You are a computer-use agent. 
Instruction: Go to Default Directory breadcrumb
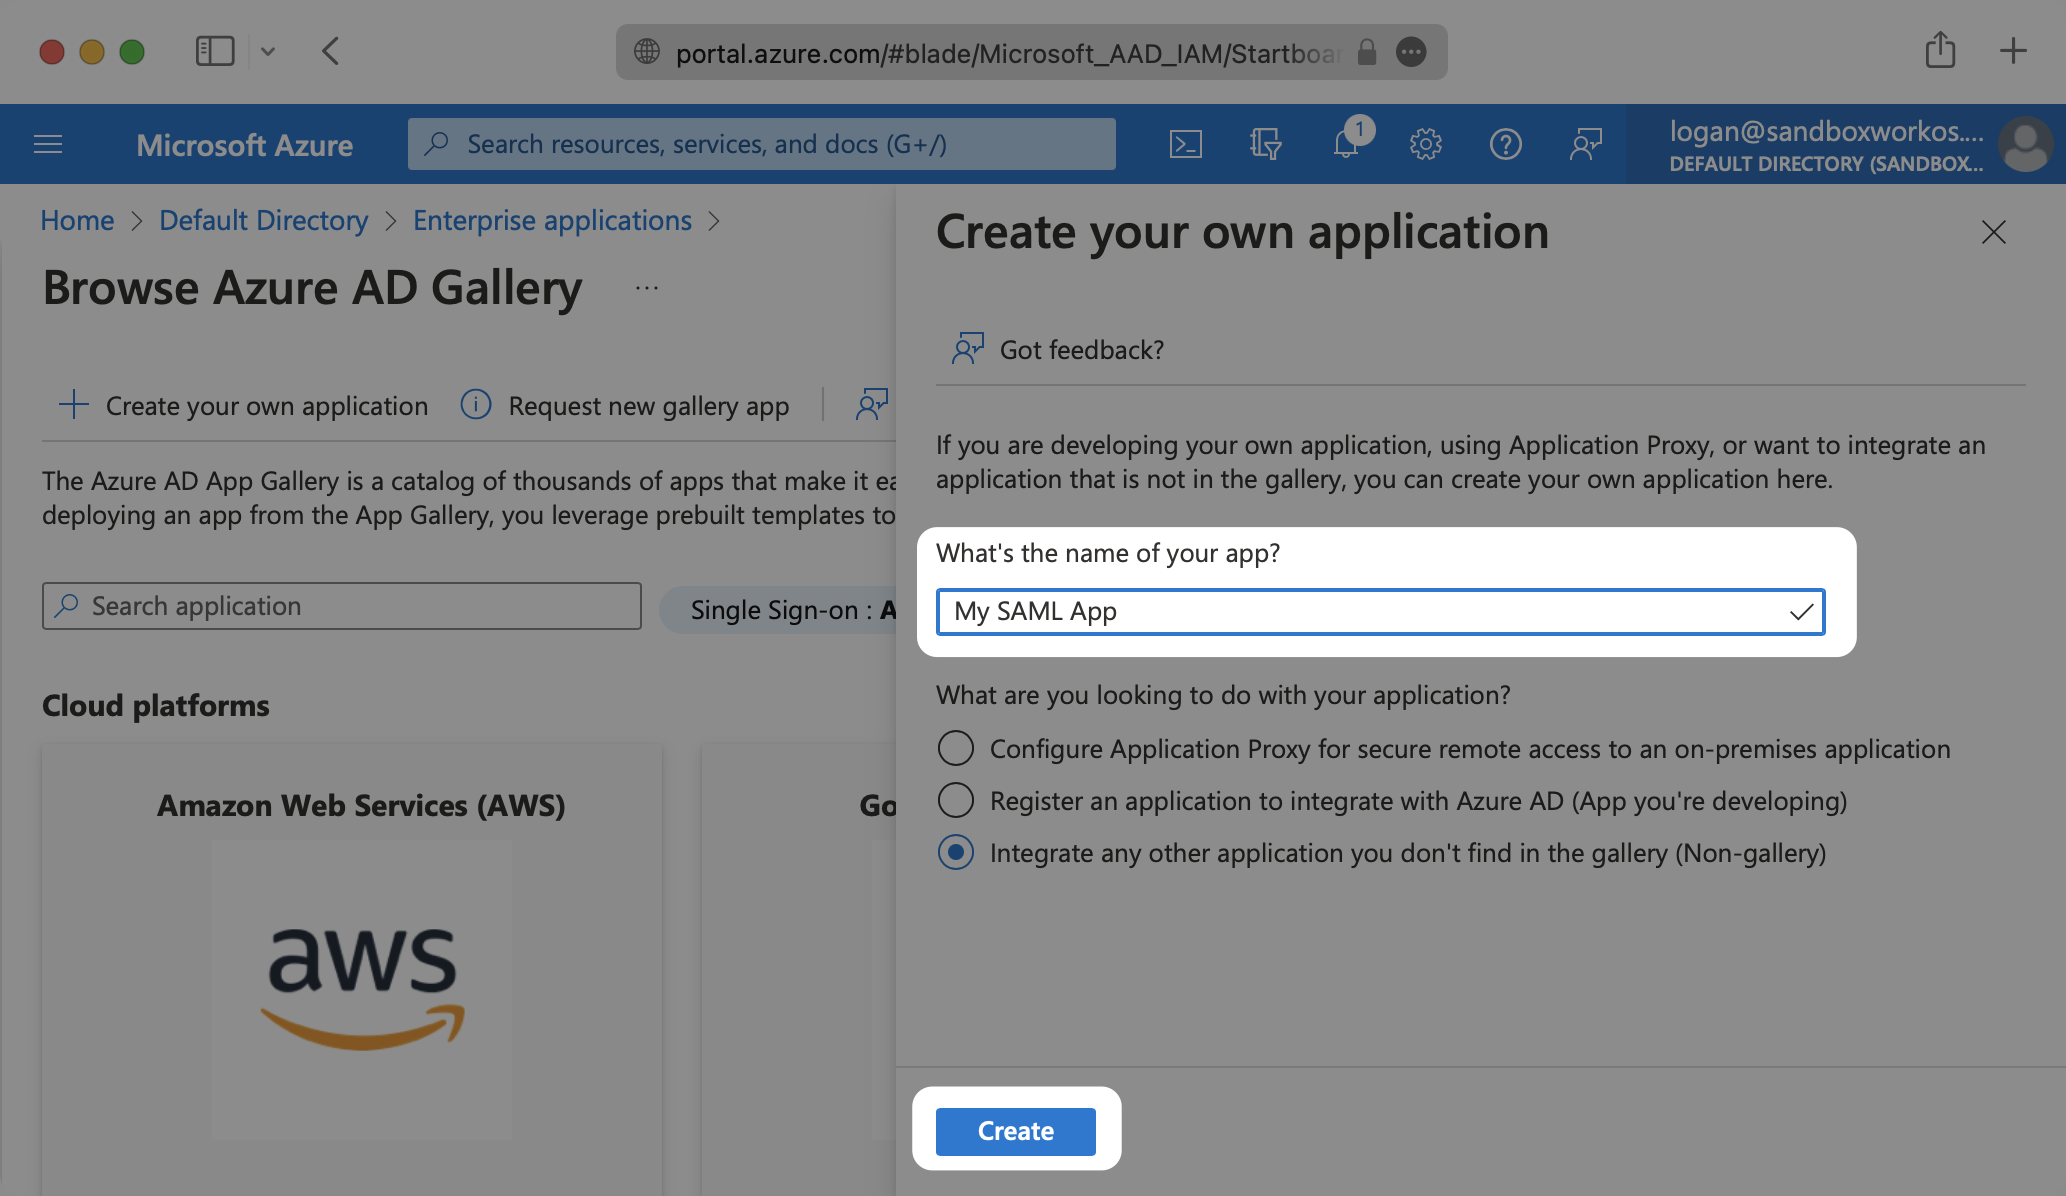pyautogui.click(x=263, y=220)
